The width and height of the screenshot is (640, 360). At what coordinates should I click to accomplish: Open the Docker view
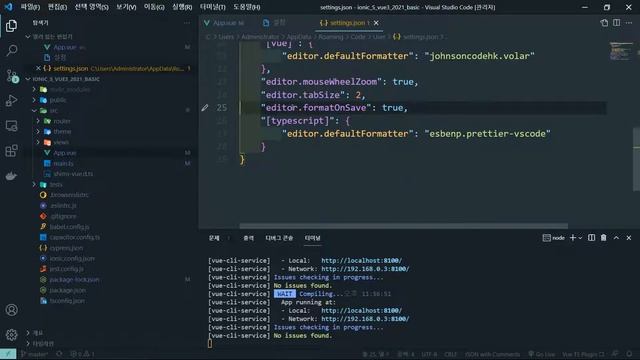pos(11,176)
